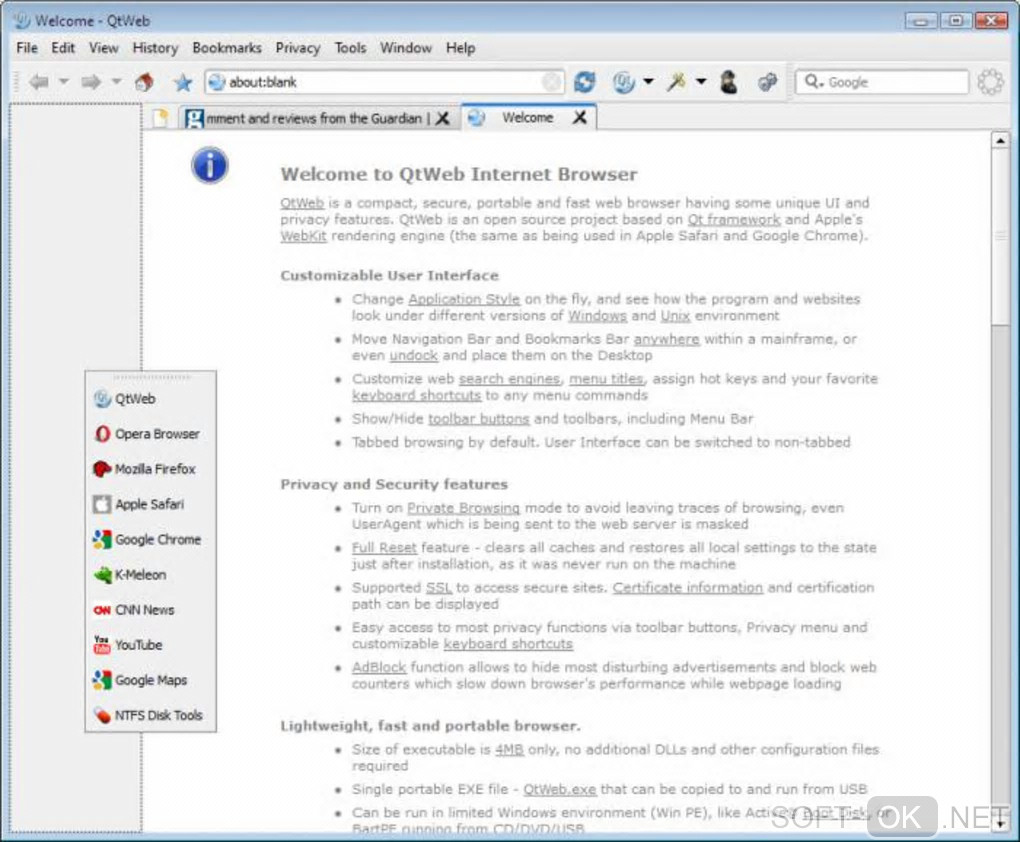Open the History menu
Screen dimensions: 1020x842
[x=155, y=48]
